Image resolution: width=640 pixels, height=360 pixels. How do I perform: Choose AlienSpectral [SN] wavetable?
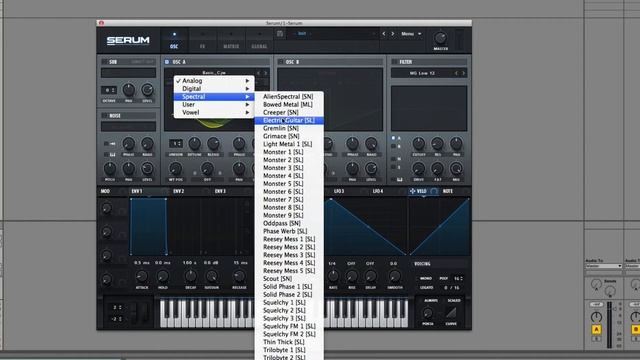[289, 97]
